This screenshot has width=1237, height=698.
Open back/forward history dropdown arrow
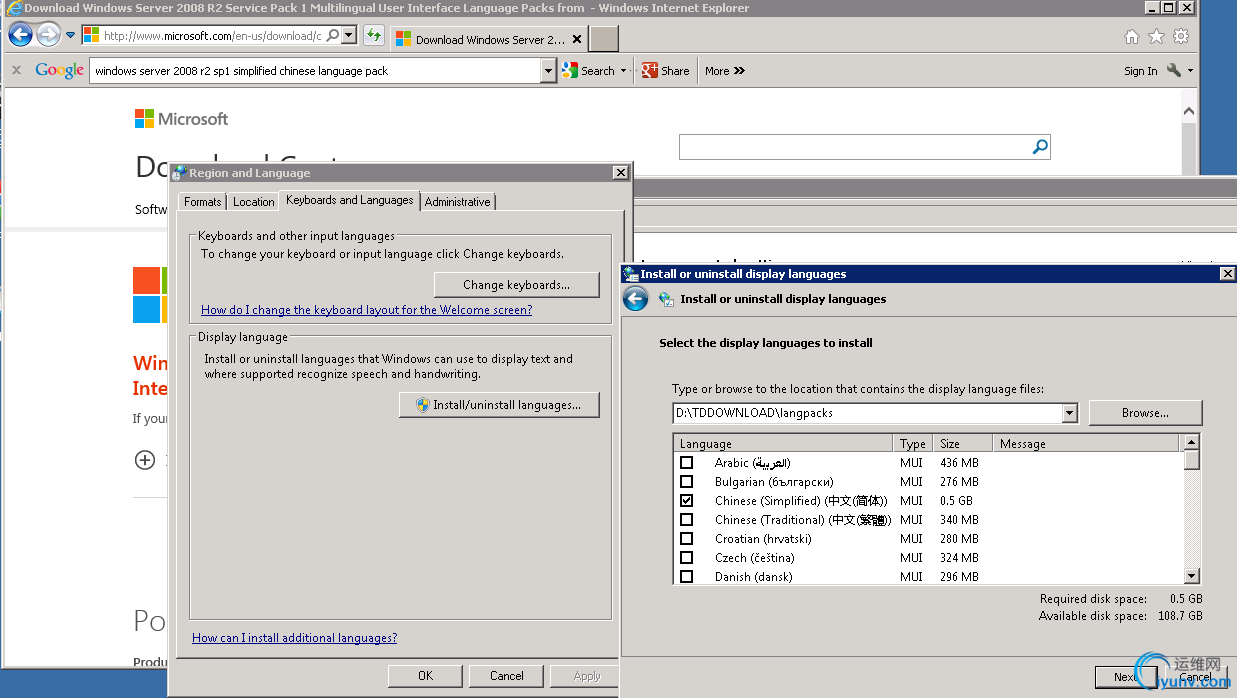[x=71, y=35]
